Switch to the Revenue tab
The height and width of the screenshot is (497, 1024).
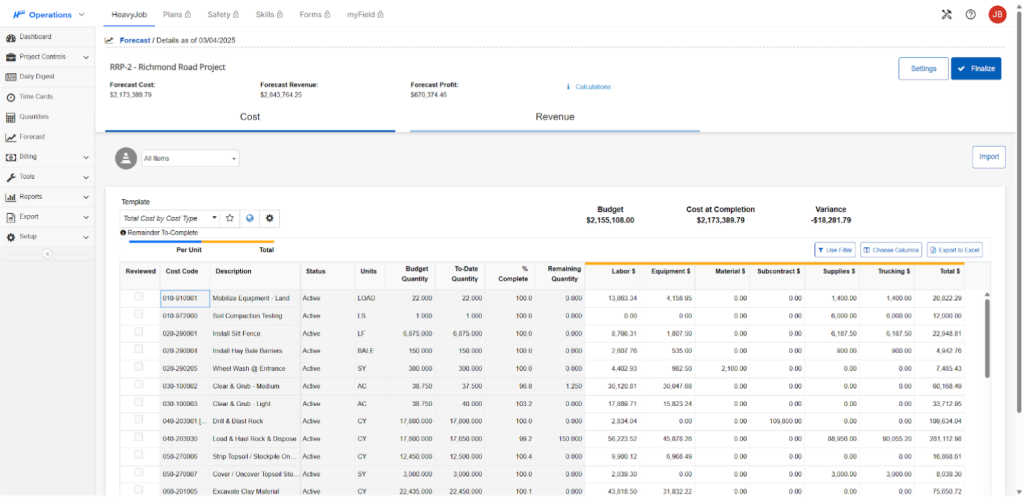tap(555, 117)
